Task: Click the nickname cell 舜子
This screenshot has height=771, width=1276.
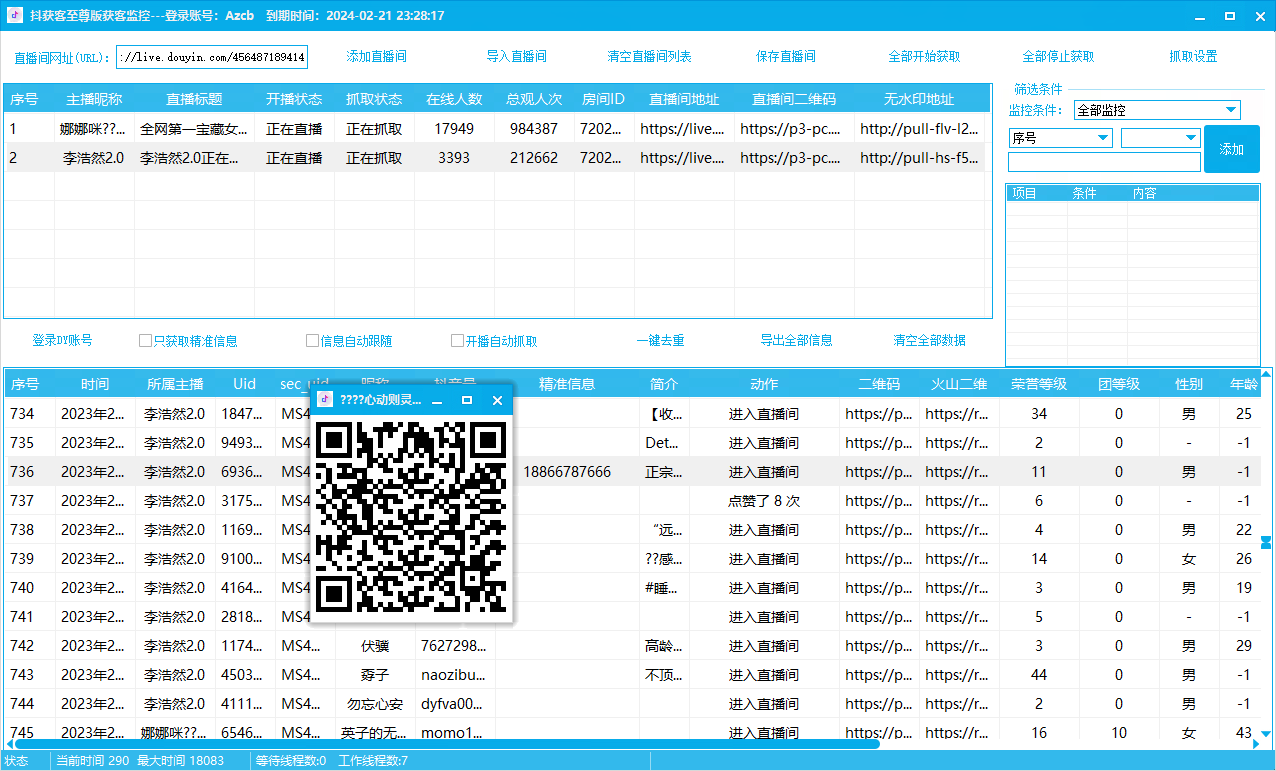Action: click(x=375, y=675)
